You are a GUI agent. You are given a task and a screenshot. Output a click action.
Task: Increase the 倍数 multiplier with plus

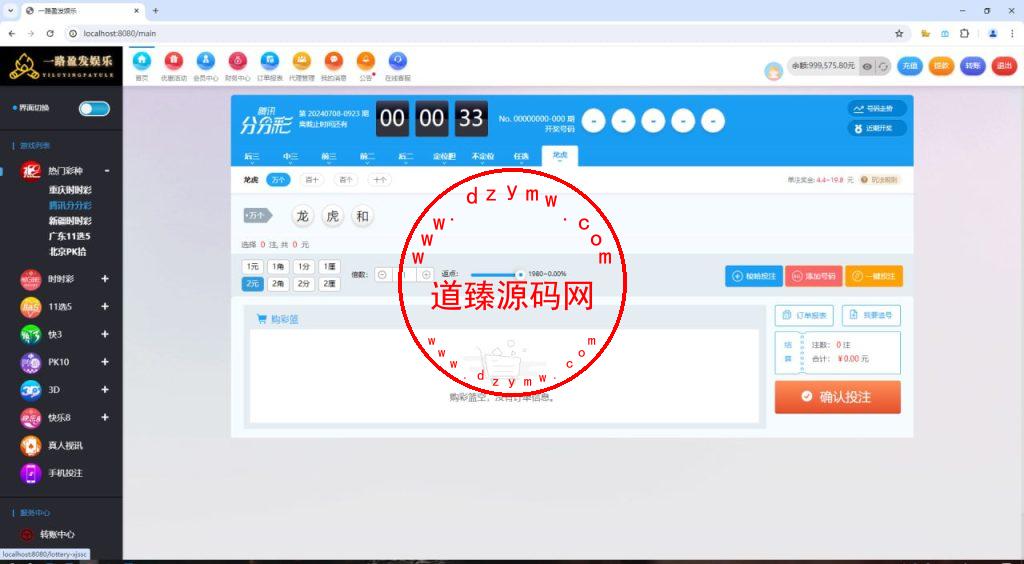point(426,275)
